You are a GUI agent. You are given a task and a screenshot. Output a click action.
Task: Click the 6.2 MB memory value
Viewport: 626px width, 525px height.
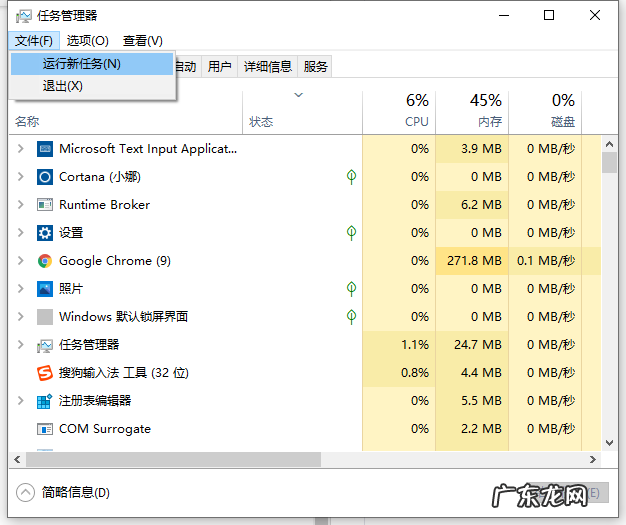[x=481, y=205]
